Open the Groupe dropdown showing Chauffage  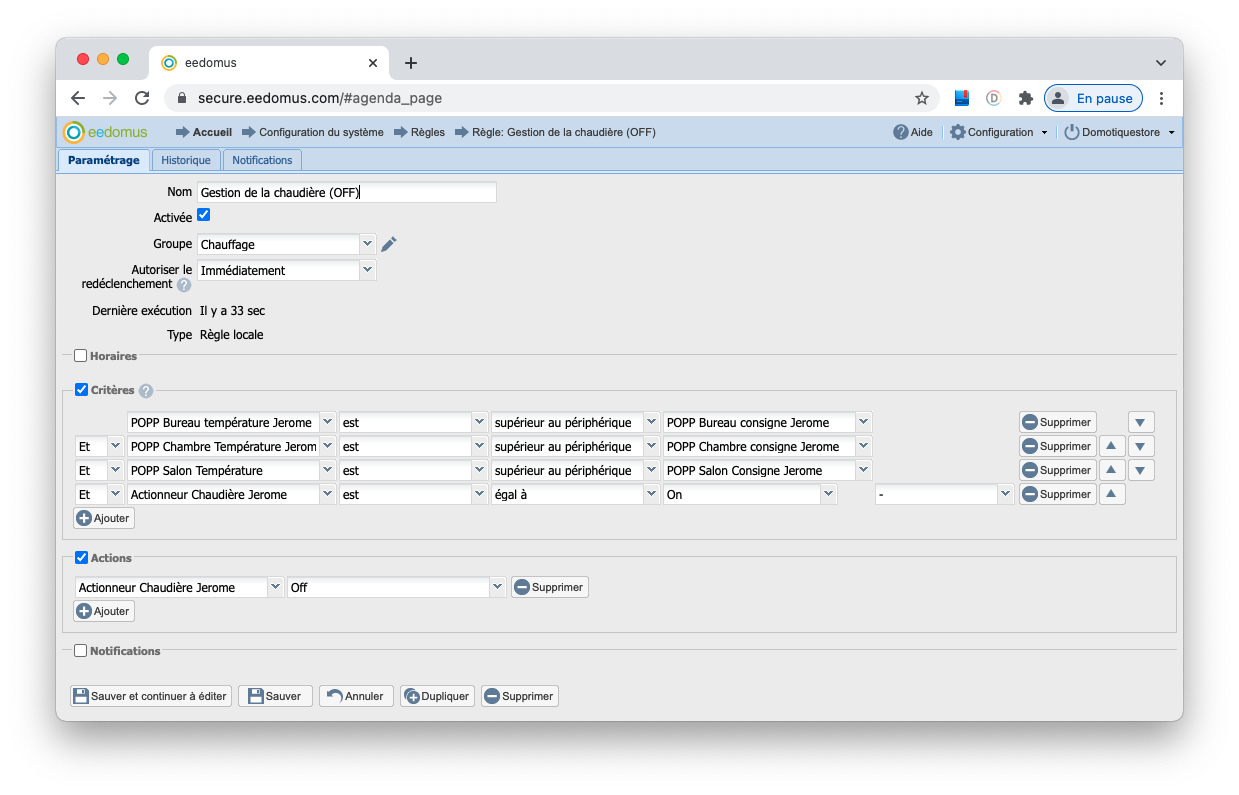[367, 244]
